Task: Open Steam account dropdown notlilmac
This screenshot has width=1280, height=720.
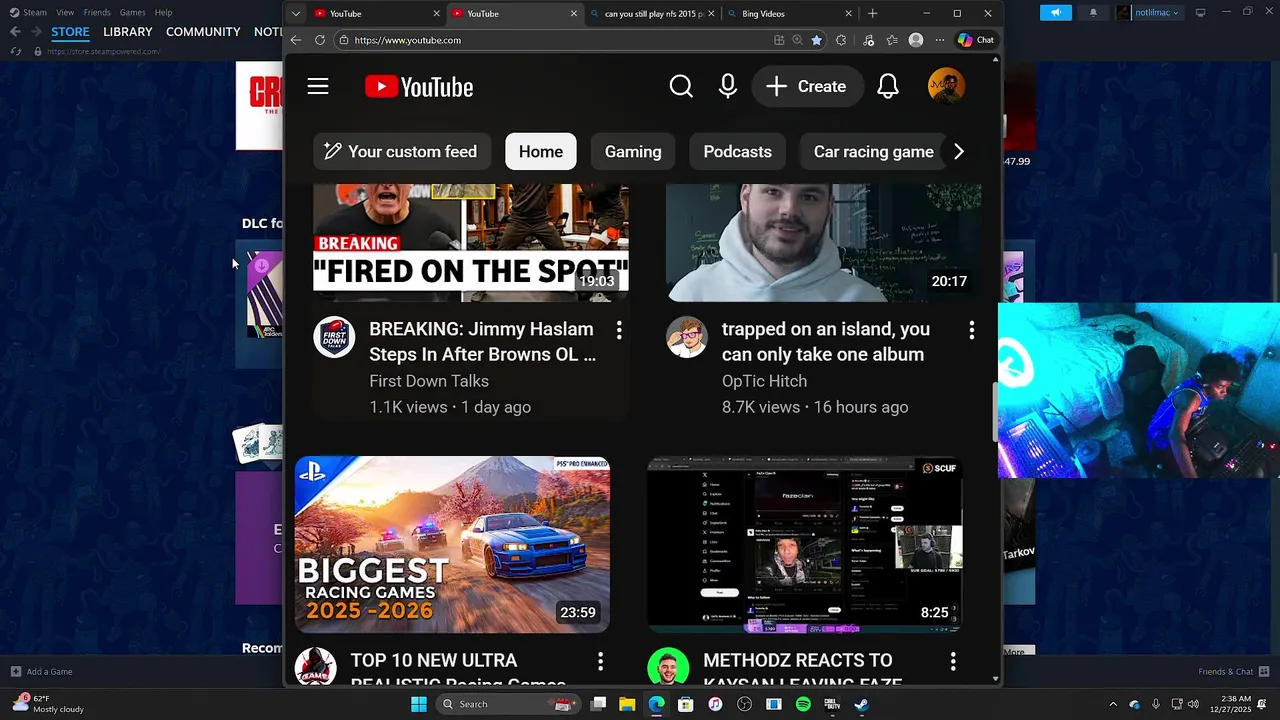Action: pyautogui.click(x=1148, y=12)
